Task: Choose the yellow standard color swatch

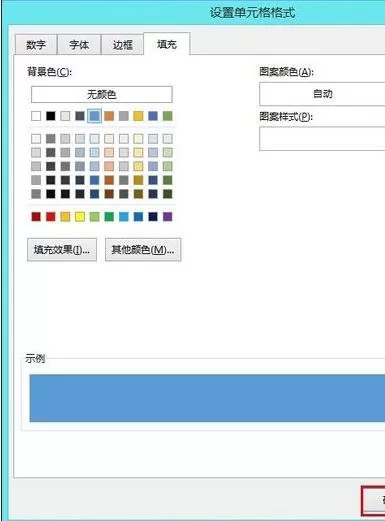Action: tap(80, 217)
